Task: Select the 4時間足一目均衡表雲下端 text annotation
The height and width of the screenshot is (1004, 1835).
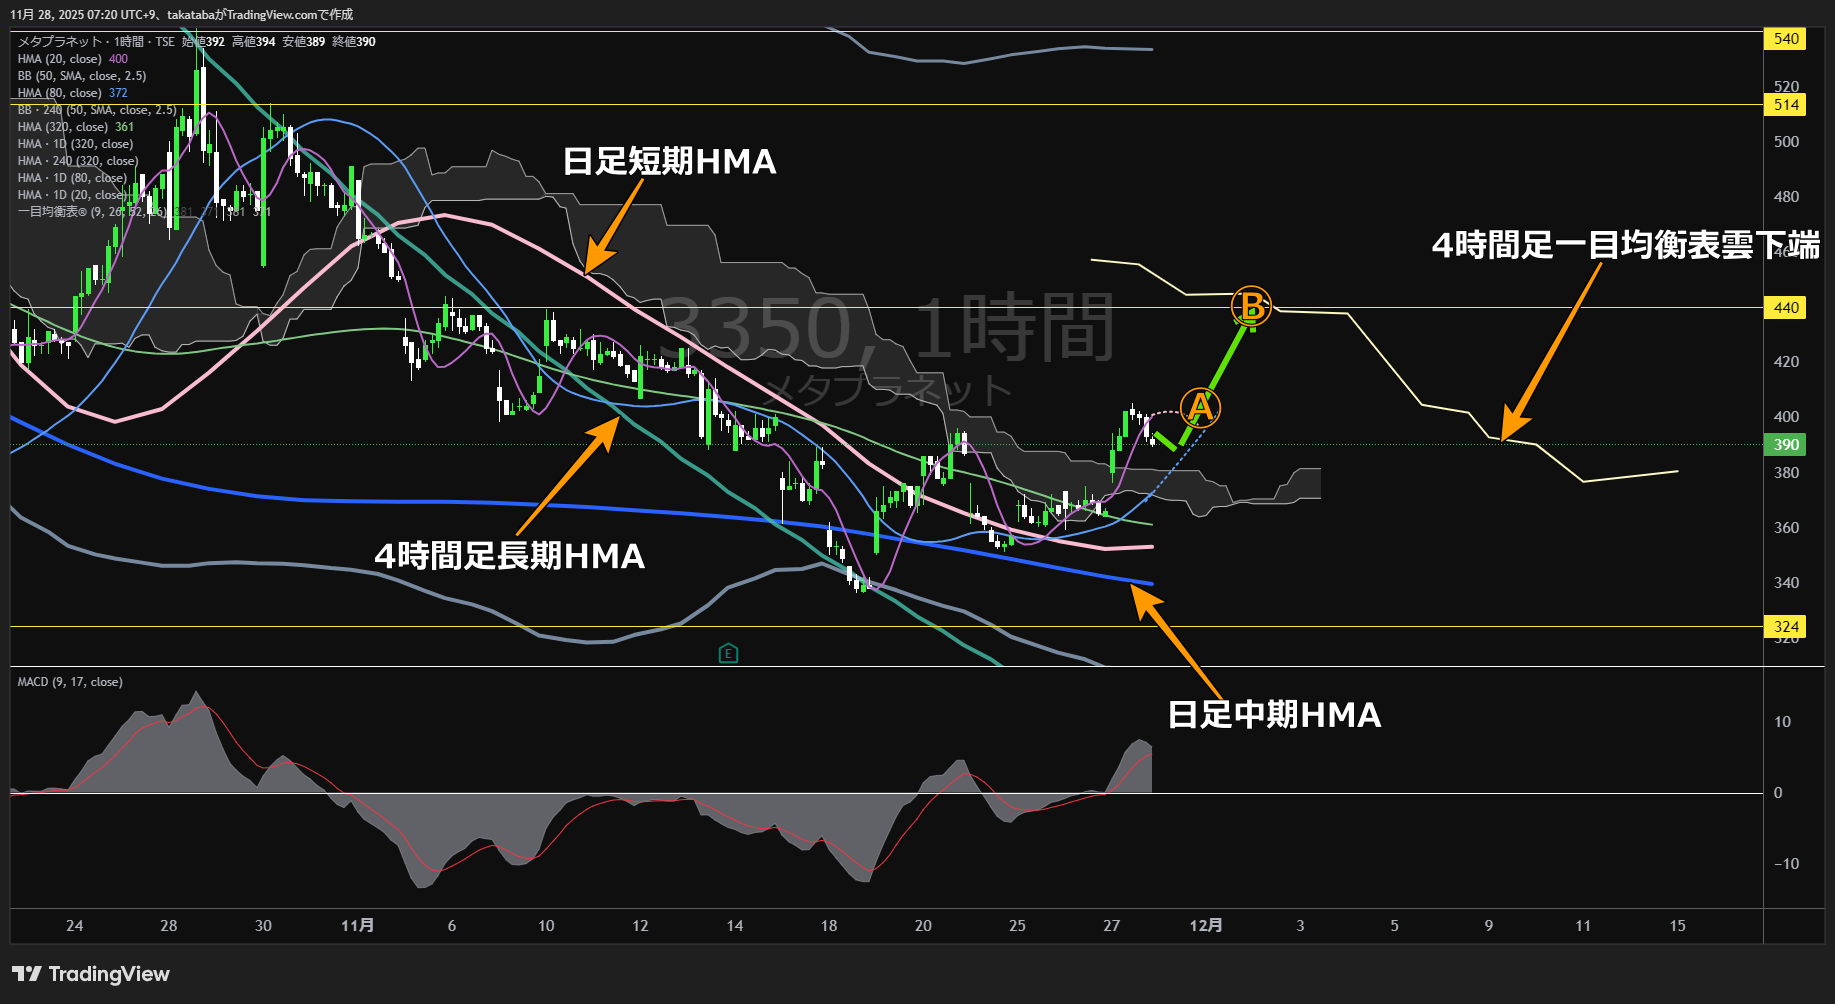Action: pos(1626,245)
